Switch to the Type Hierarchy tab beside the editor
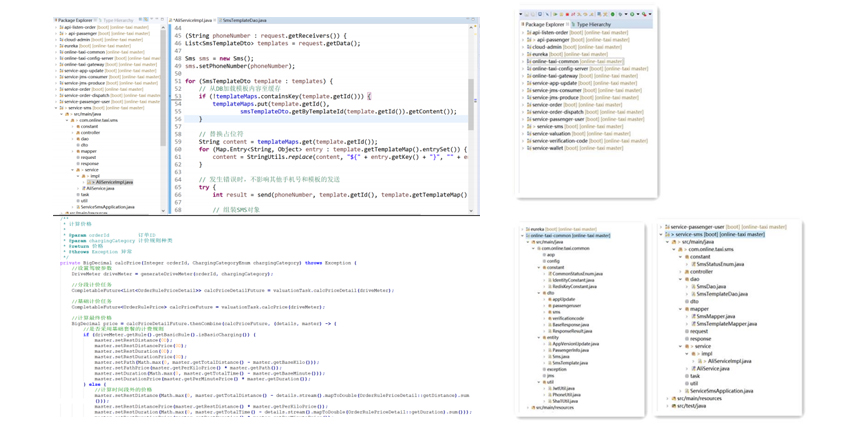The image size is (868, 443). click(117, 20)
